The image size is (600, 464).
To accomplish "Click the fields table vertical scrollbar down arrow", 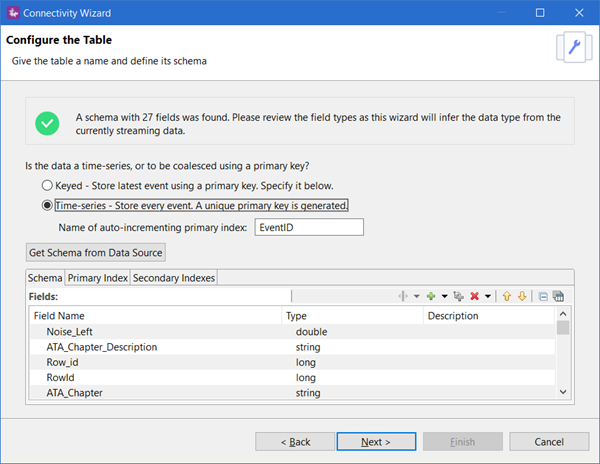I will [563, 392].
